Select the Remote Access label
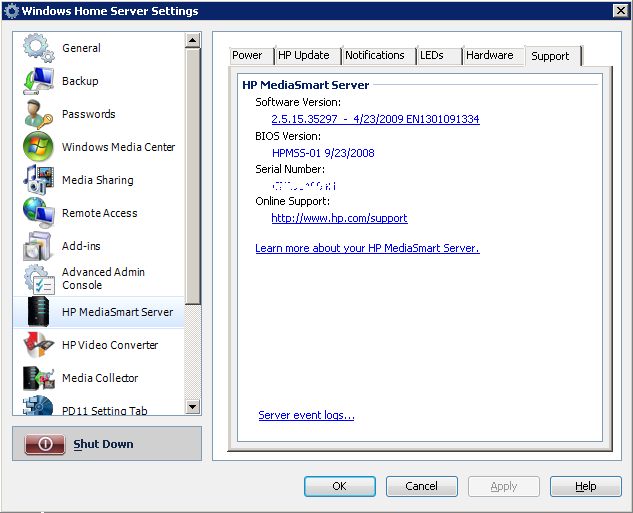Screen dimensions: 633x513 100,213
